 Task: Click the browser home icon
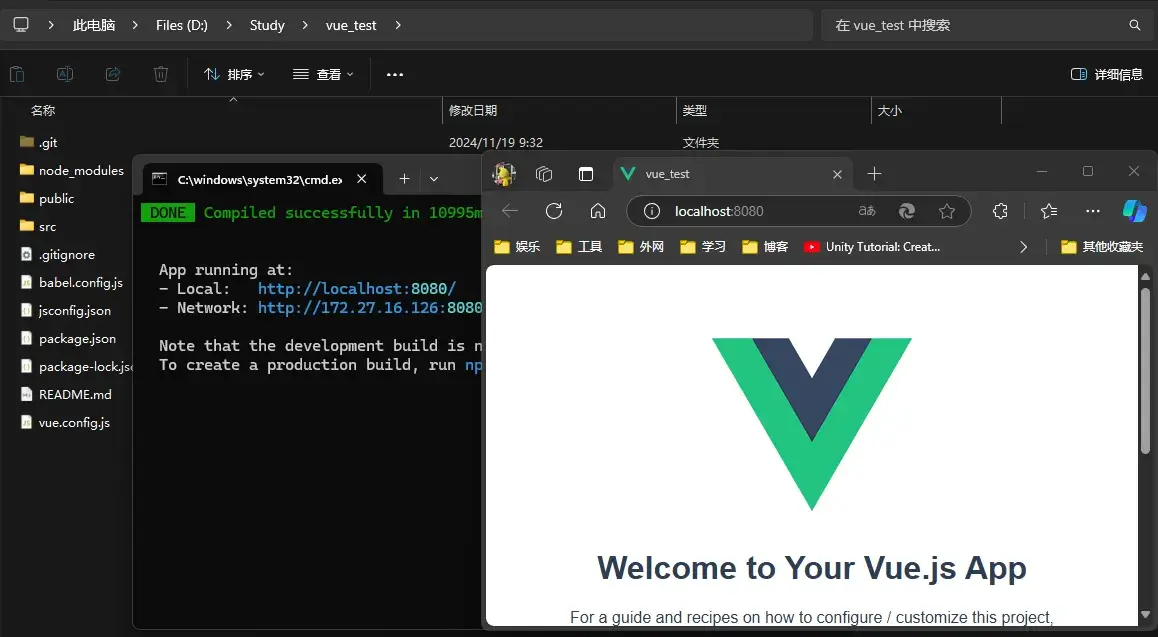(x=598, y=211)
